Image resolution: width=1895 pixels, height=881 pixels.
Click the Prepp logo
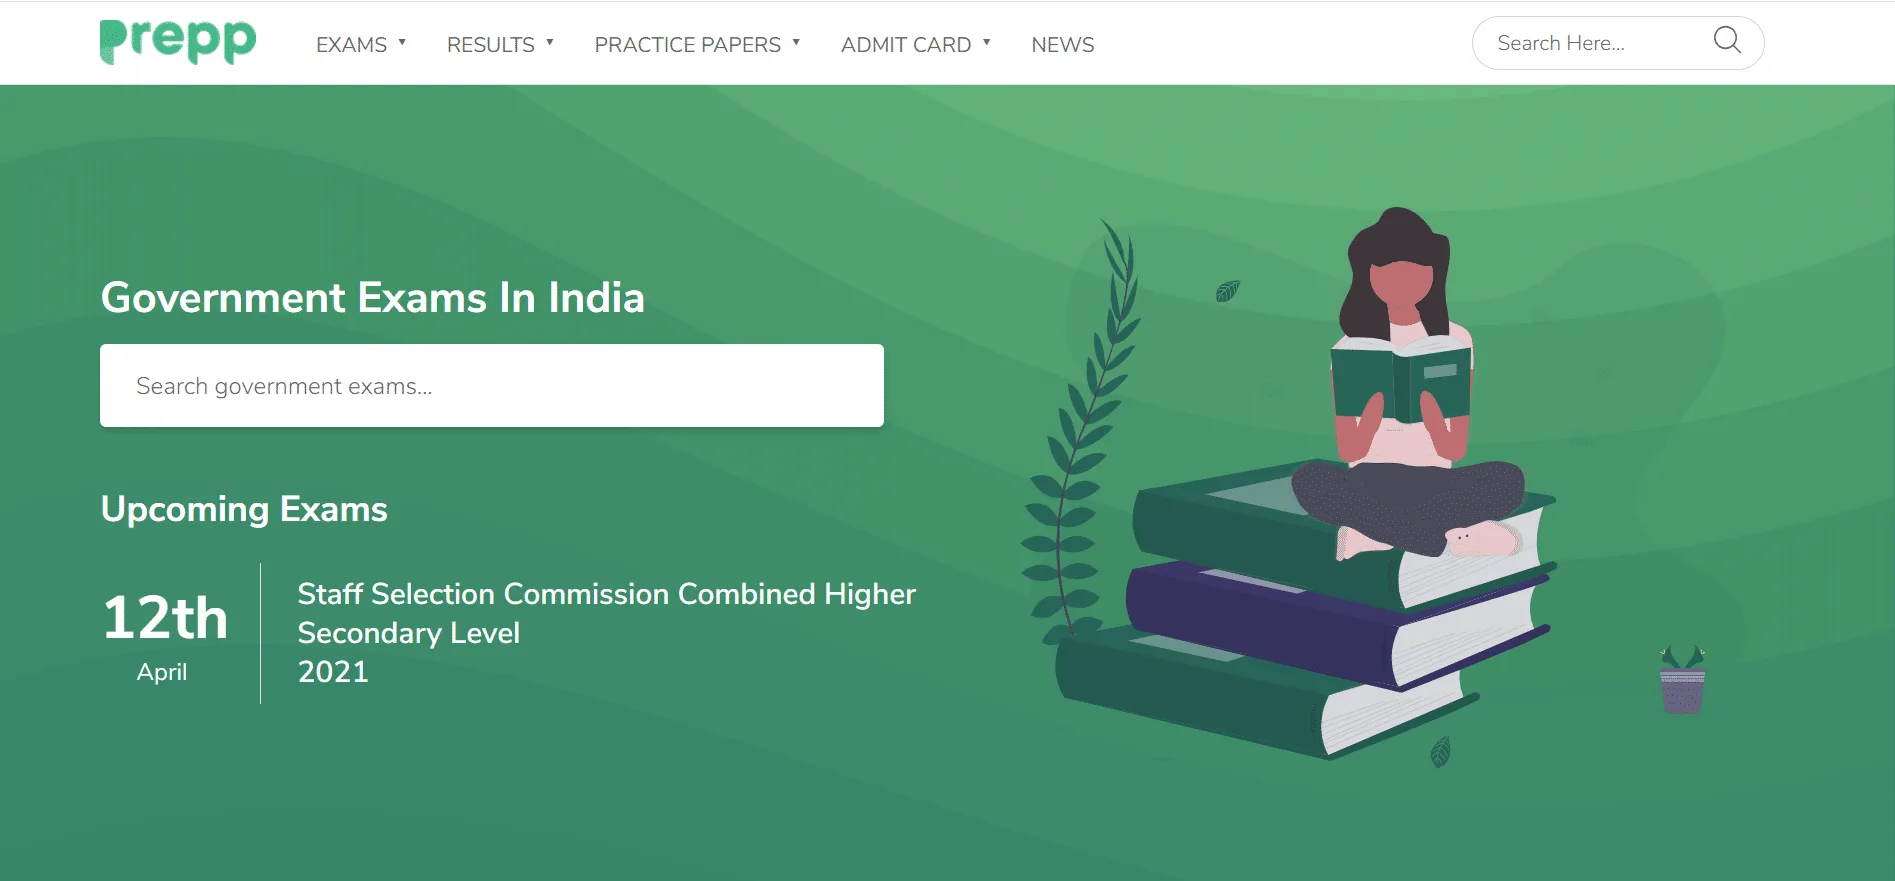click(x=178, y=41)
